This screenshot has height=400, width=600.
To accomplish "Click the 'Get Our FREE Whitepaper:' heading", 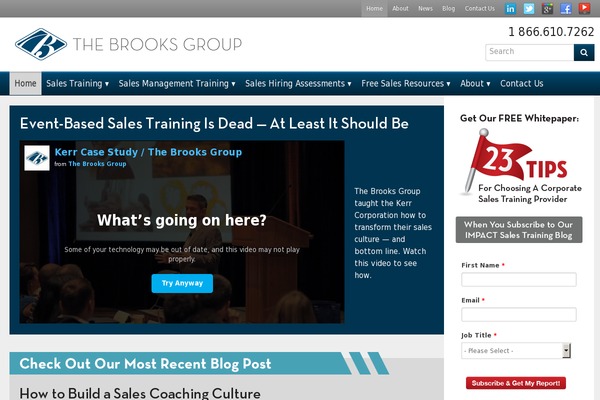I will coord(519,118).
